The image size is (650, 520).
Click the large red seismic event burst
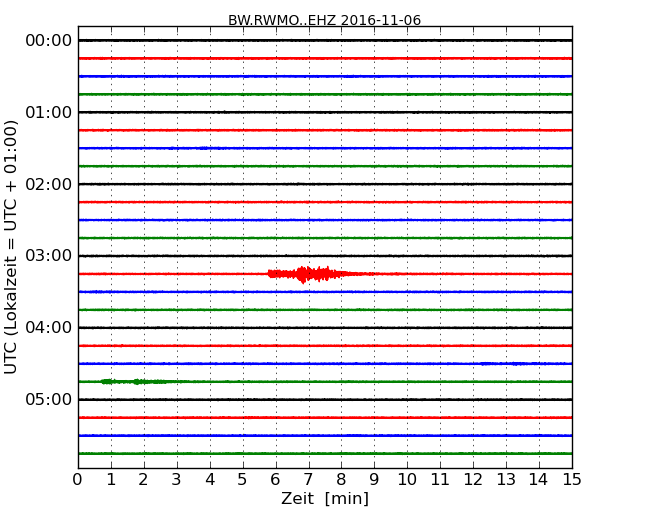[x=309, y=274]
